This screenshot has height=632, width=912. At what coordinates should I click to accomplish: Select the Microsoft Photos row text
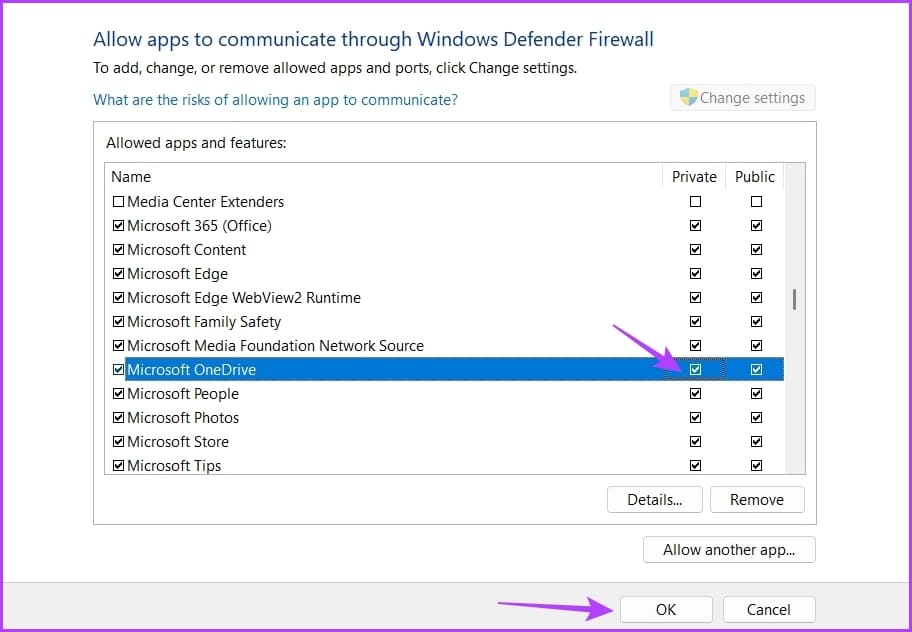183,418
